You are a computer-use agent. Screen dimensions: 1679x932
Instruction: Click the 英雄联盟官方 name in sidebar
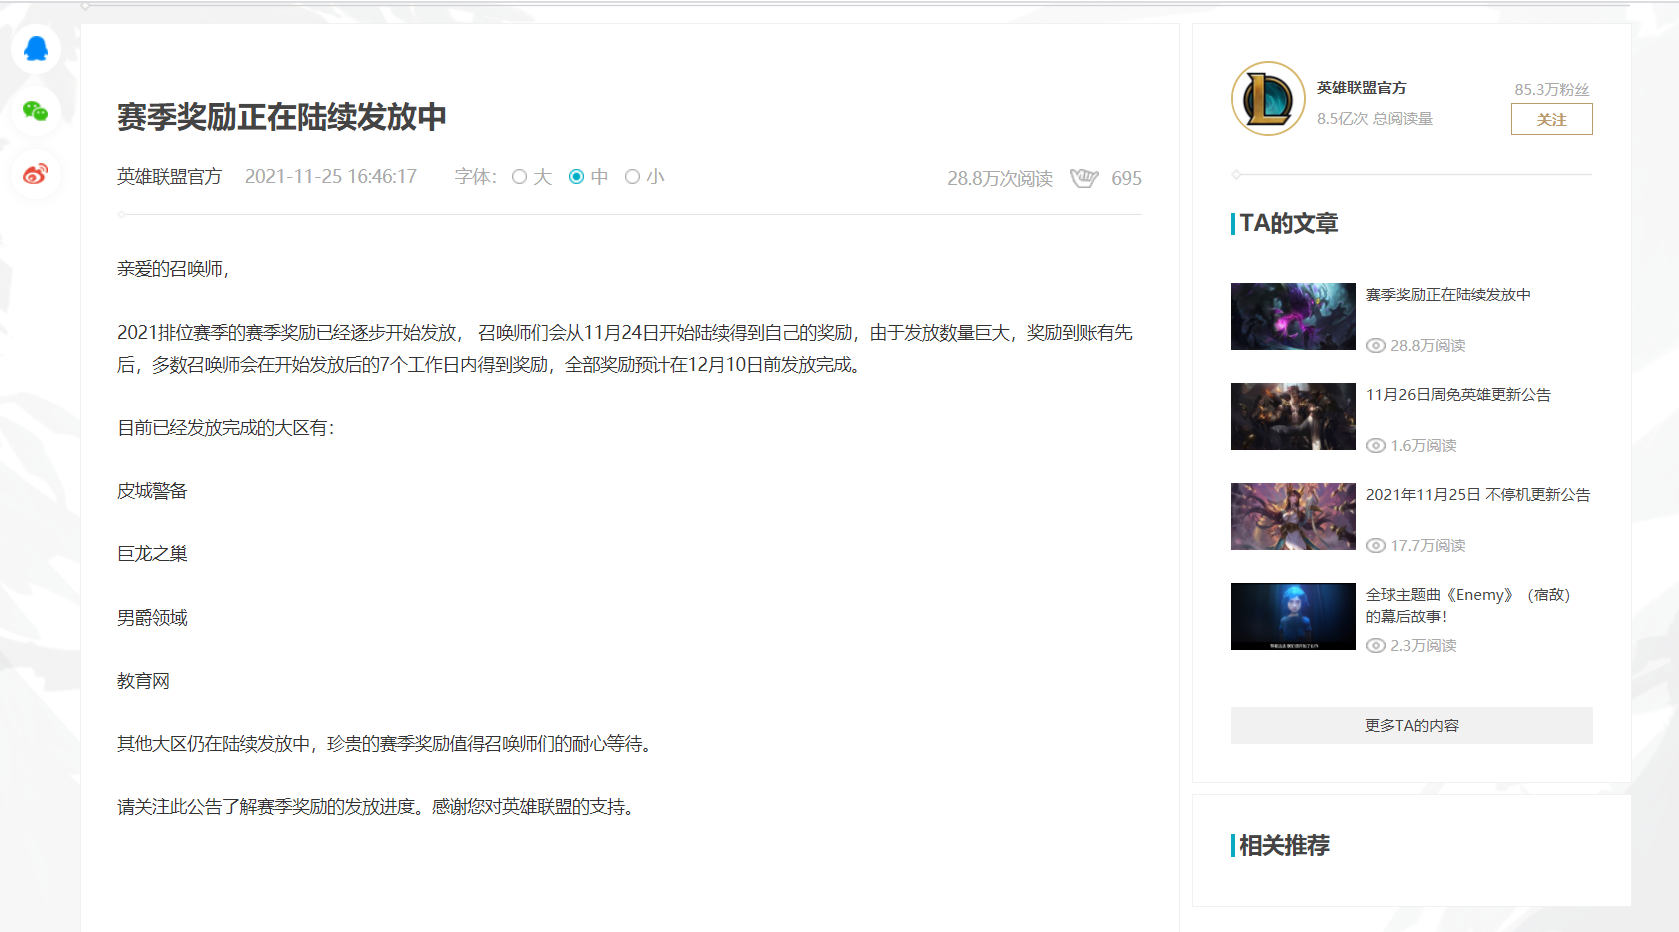point(1361,88)
